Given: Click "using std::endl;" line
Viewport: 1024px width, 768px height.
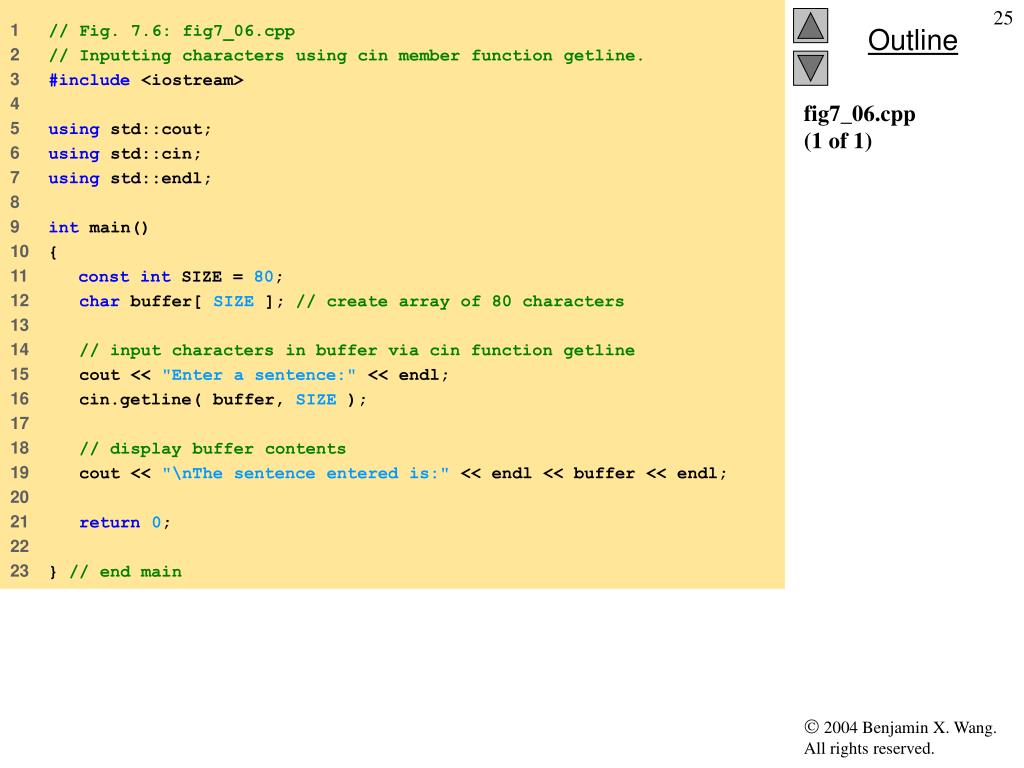Looking at the screenshot, I should click(x=130, y=178).
